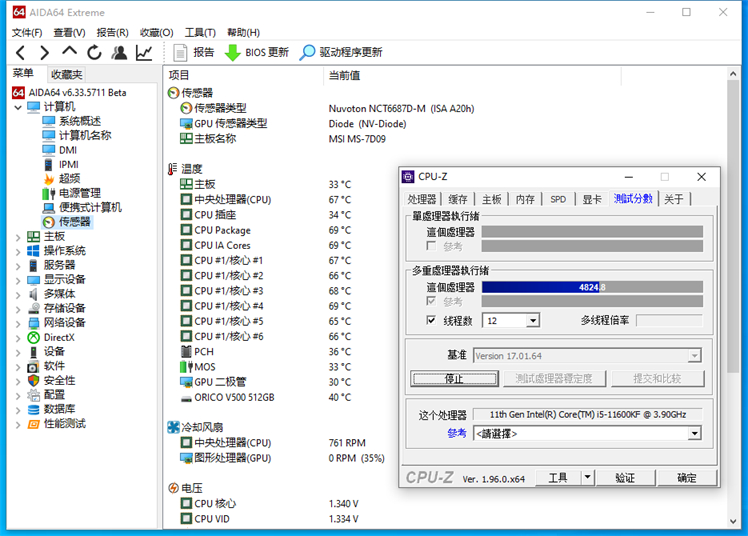Click the 驱动程序更新 magnifier icon

click(x=307, y=52)
